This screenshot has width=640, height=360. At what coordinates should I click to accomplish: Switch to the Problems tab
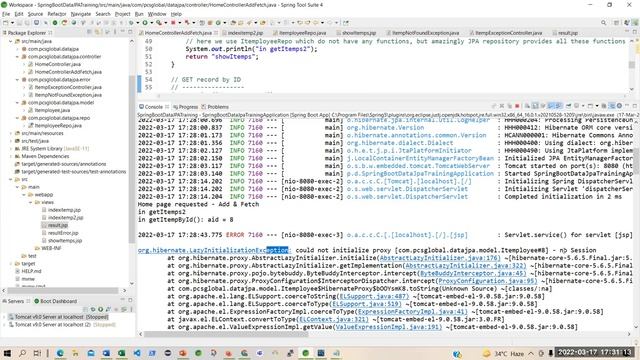point(215,107)
